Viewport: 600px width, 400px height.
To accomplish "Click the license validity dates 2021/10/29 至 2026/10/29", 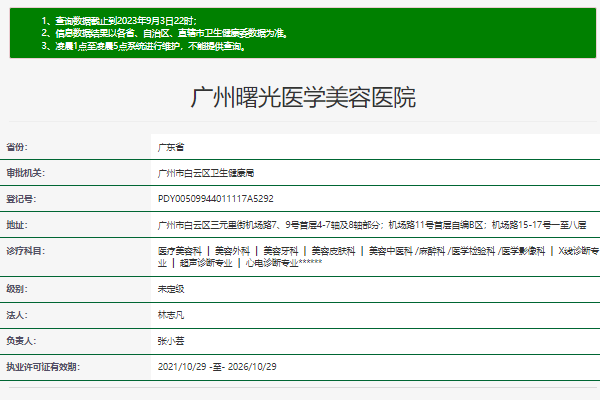I will tap(217, 367).
